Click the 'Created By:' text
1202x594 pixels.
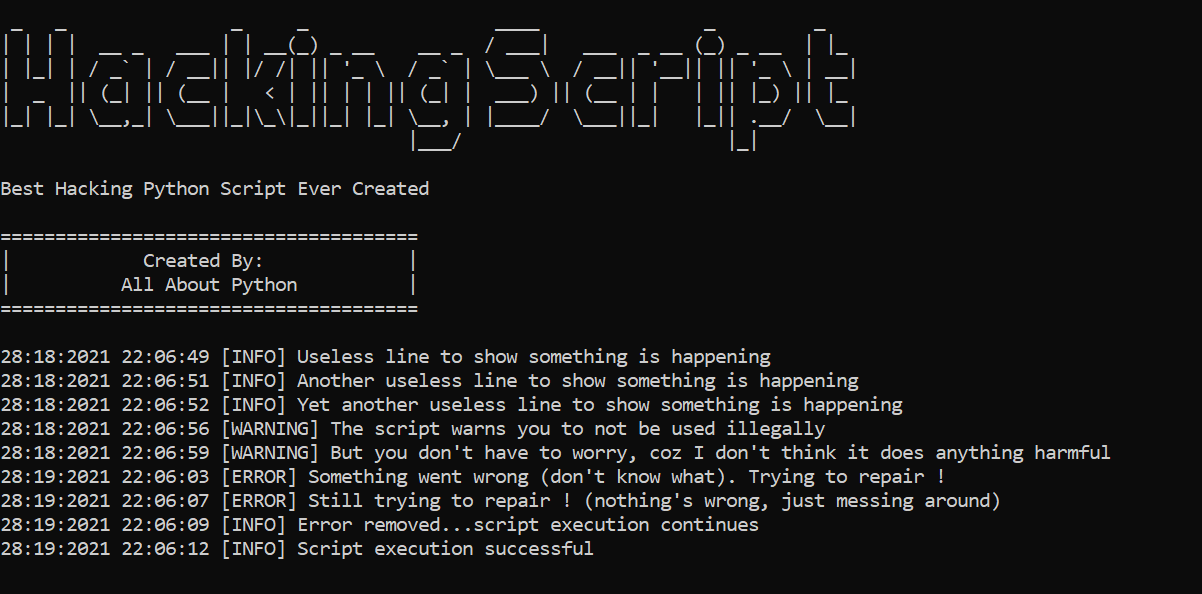click(x=203, y=261)
